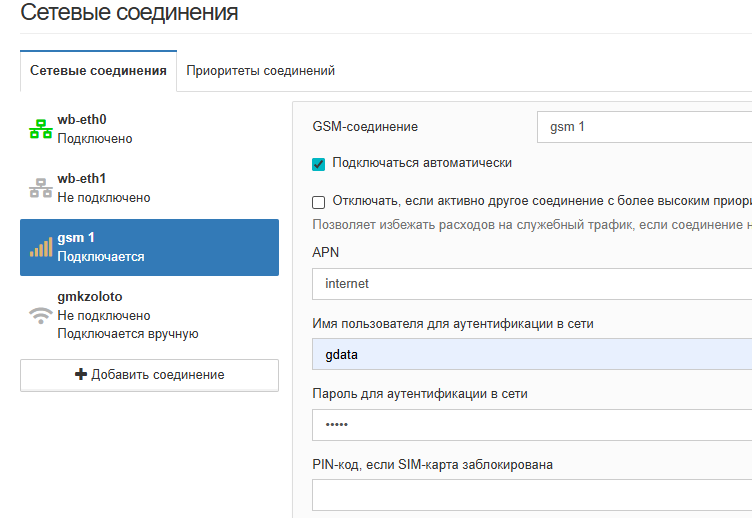Screen dimensions: 752x518
Task: Click the Подключаться автоматически label text
Action: pos(422,163)
